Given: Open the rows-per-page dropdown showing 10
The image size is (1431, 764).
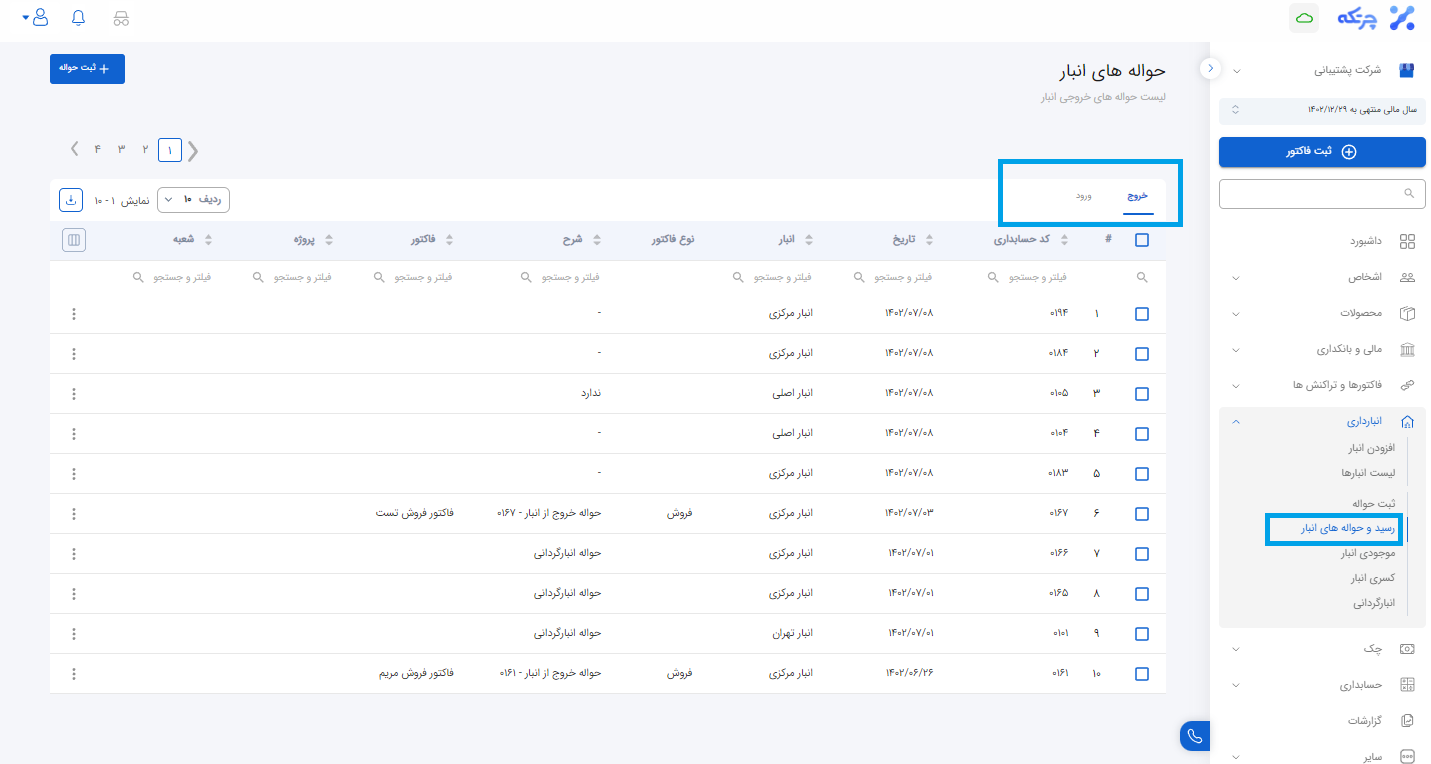Looking at the screenshot, I should 194,200.
